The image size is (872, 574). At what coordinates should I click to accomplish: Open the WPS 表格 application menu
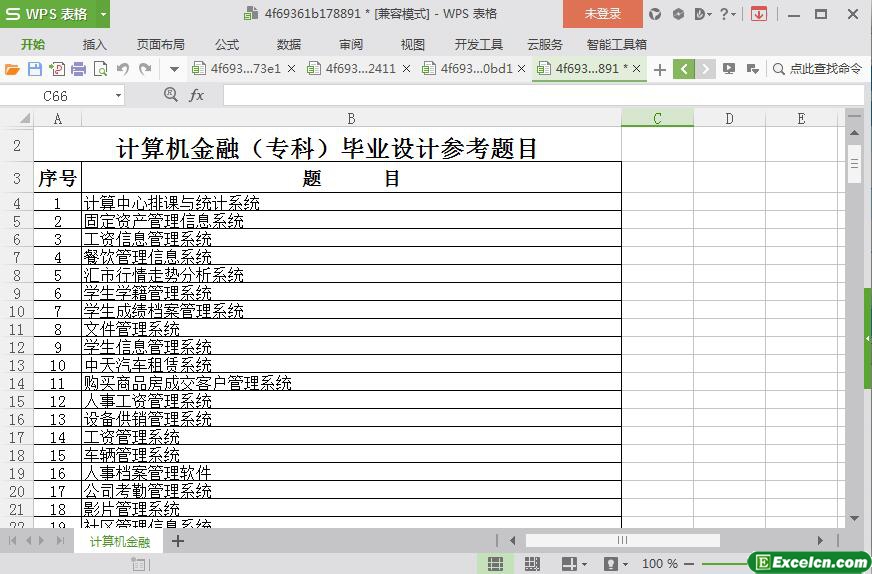pos(47,13)
